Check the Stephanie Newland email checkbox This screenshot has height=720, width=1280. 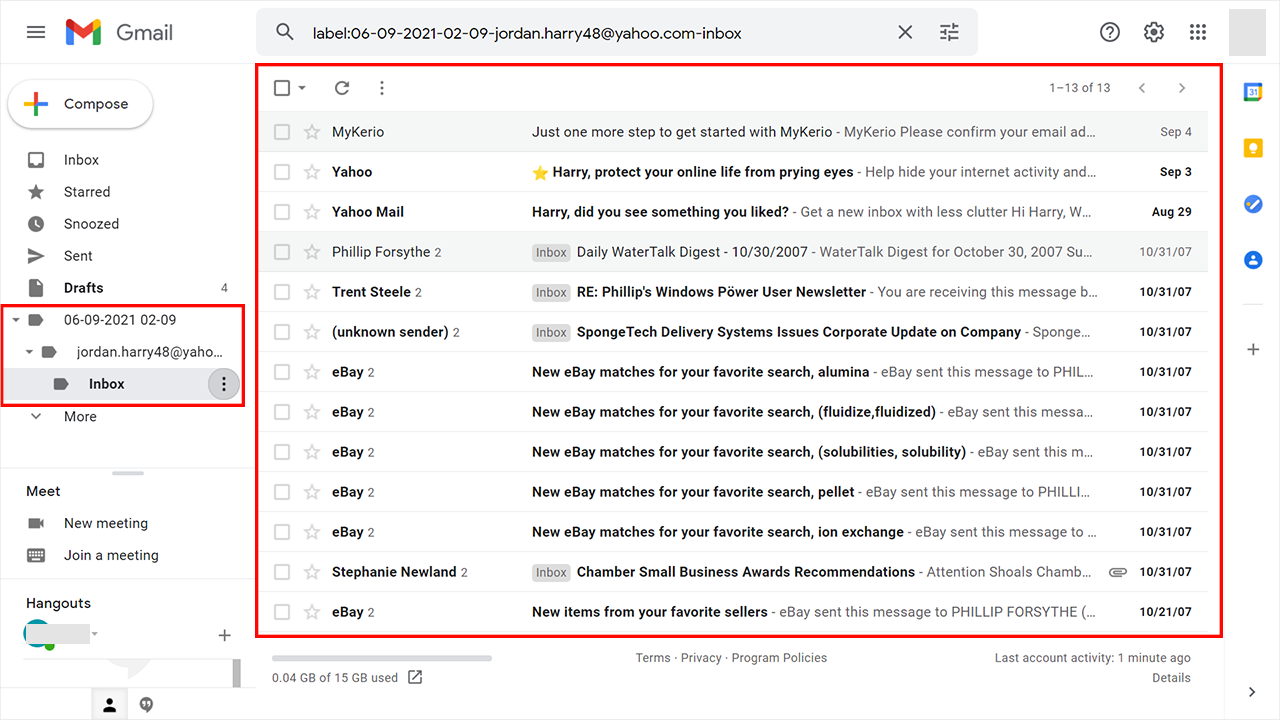tap(282, 572)
